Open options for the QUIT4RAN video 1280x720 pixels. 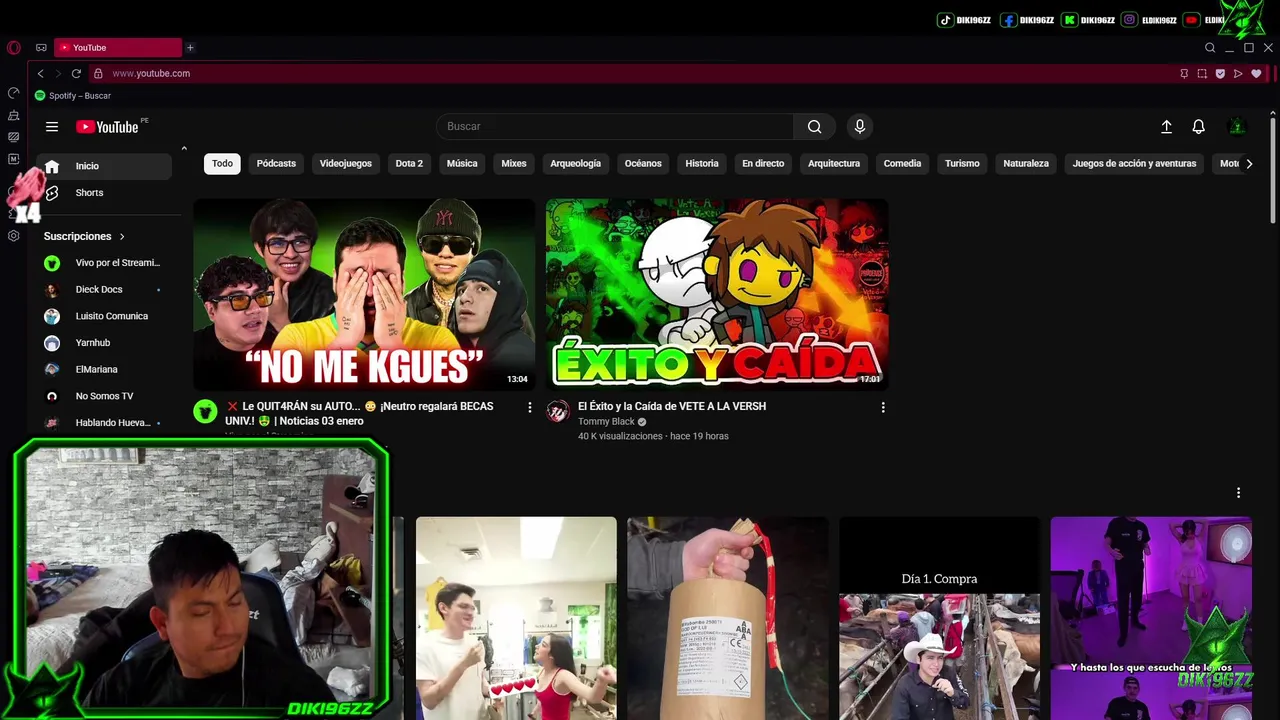point(530,407)
